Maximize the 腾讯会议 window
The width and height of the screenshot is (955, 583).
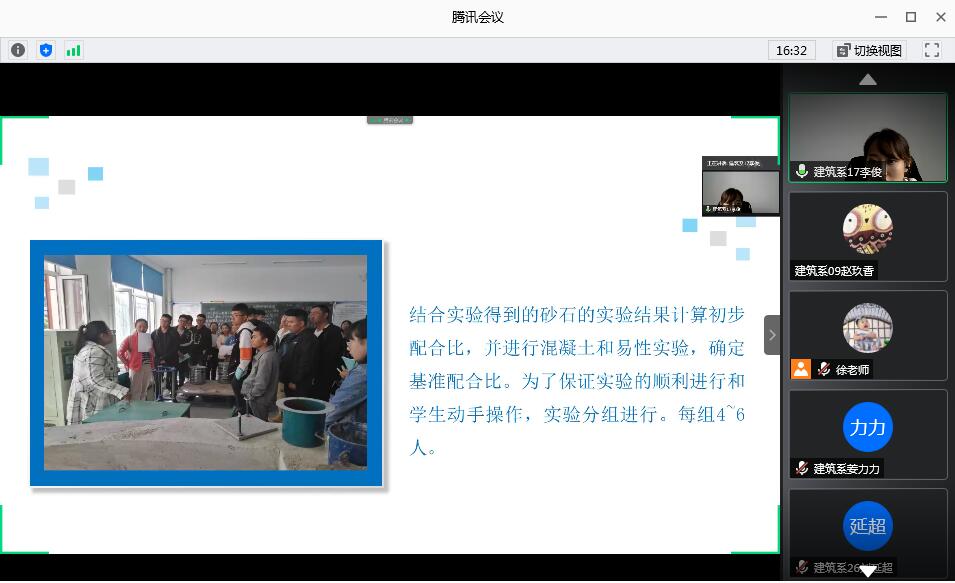point(911,17)
